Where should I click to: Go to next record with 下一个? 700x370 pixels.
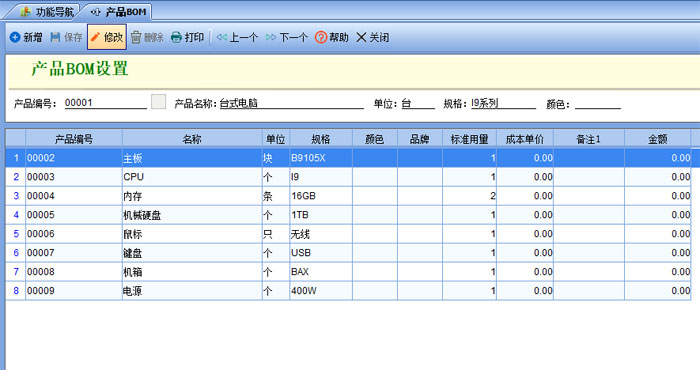click(287, 37)
